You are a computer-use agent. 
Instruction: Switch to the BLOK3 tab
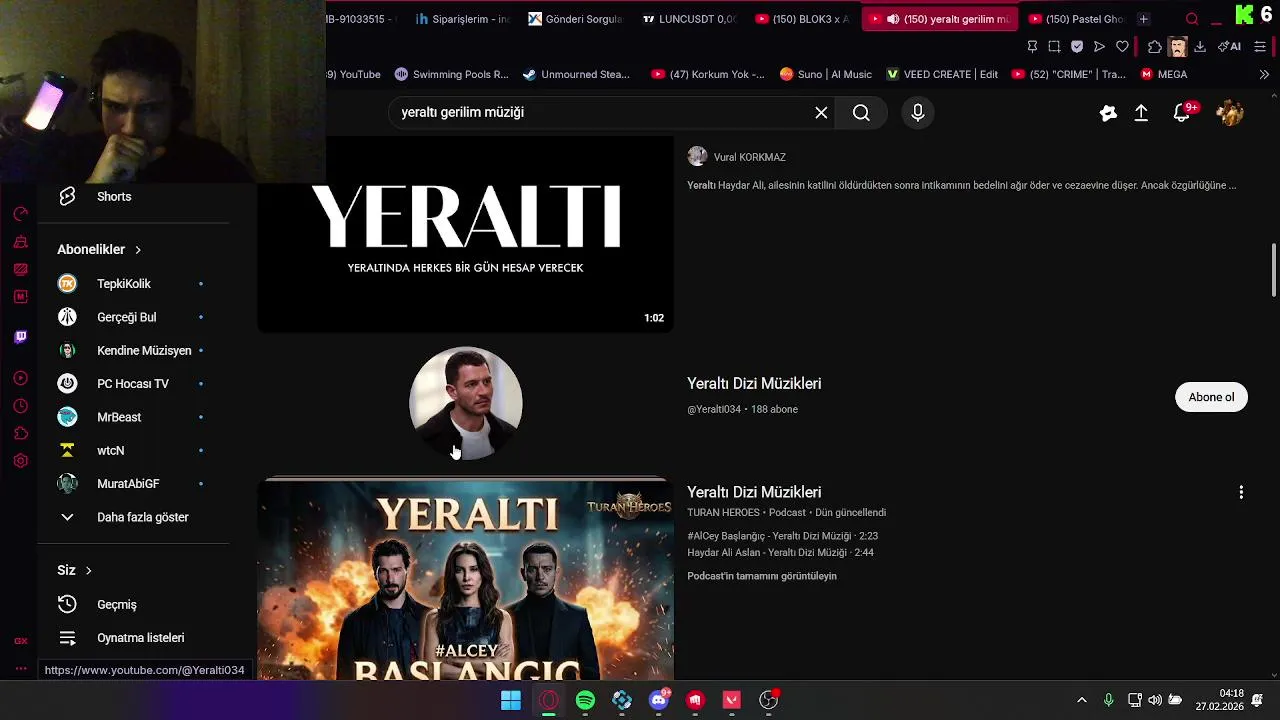point(802,19)
